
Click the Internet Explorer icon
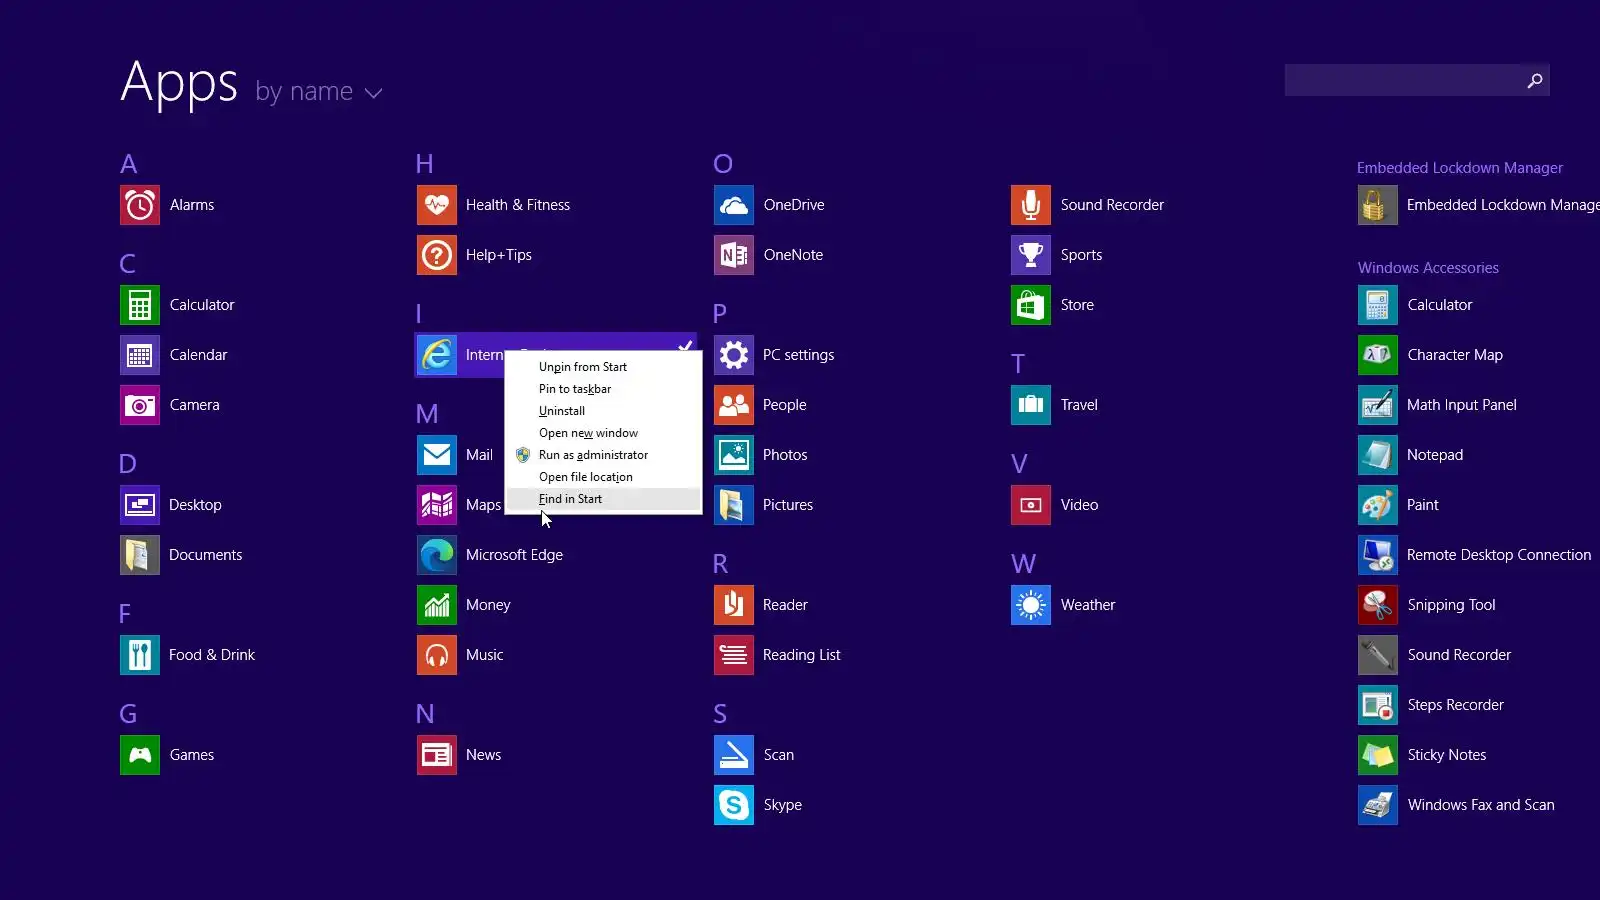(x=437, y=355)
